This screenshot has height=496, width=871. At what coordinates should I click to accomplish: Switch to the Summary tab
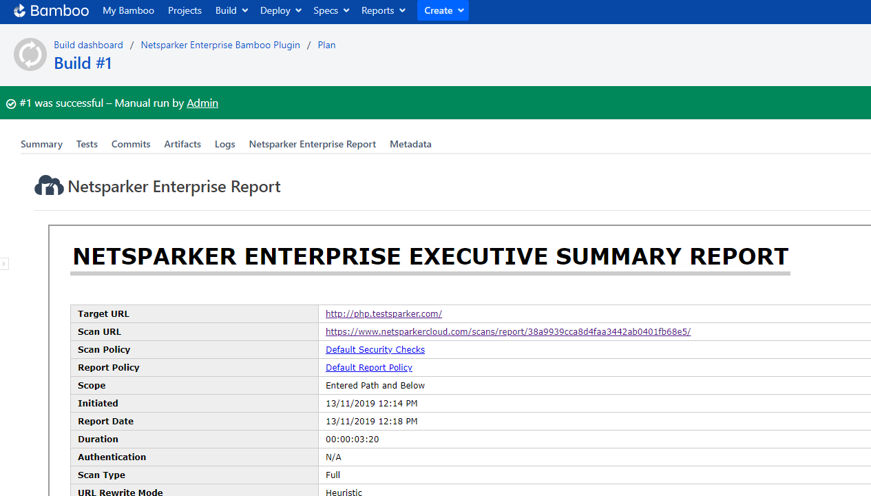point(42,144)
